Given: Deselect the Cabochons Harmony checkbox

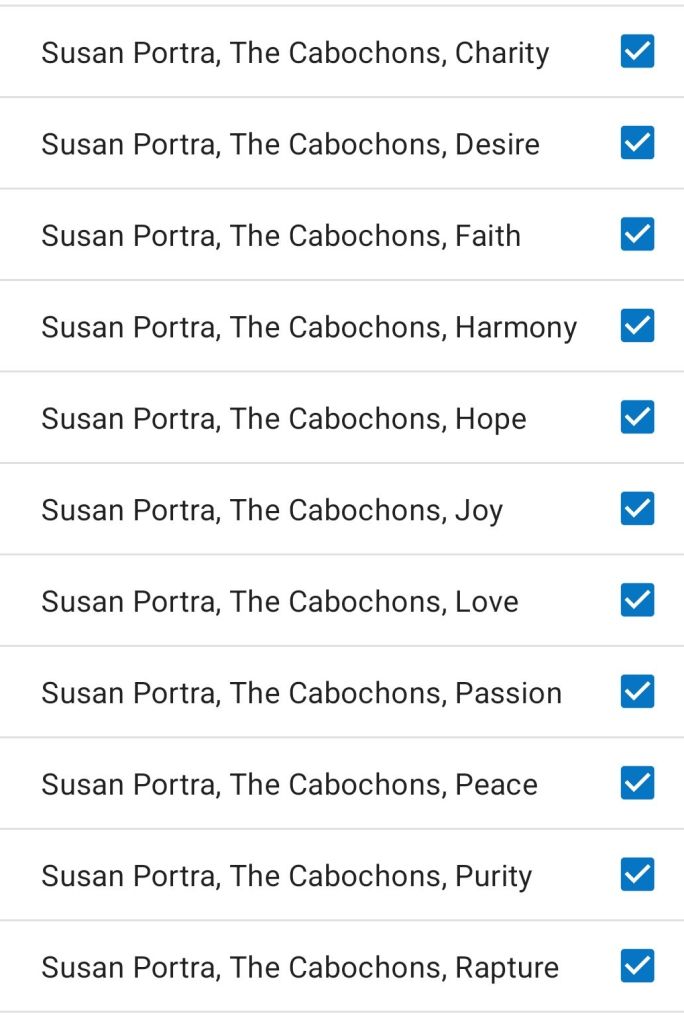Looking at the screenshot, I should click(637, 326).
